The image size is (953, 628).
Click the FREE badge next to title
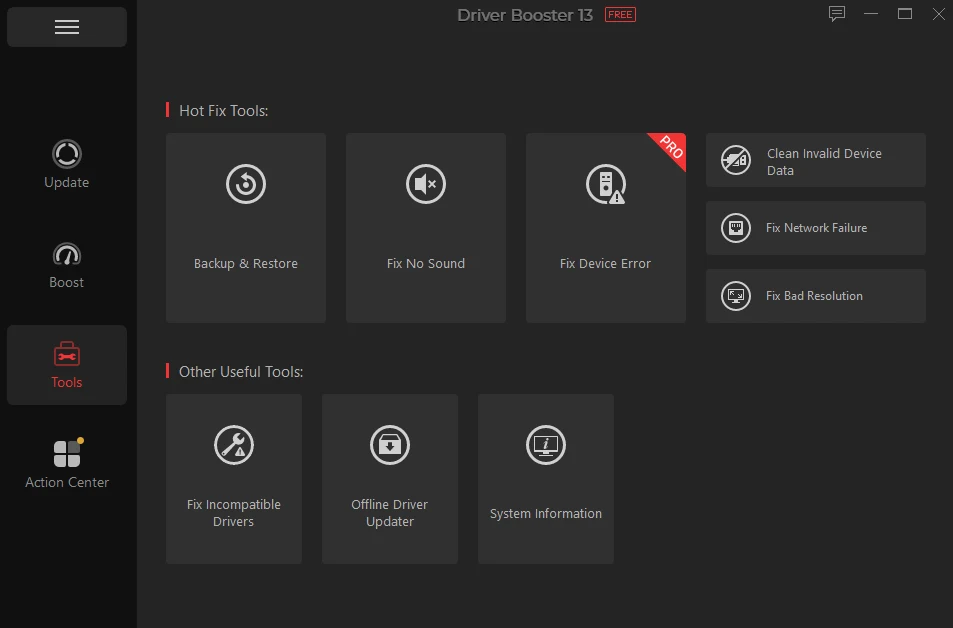(x=619, y=14)
